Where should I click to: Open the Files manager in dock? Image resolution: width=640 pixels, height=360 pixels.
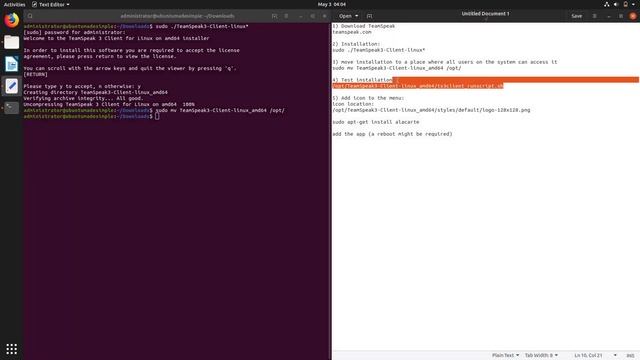click(11, 42)
